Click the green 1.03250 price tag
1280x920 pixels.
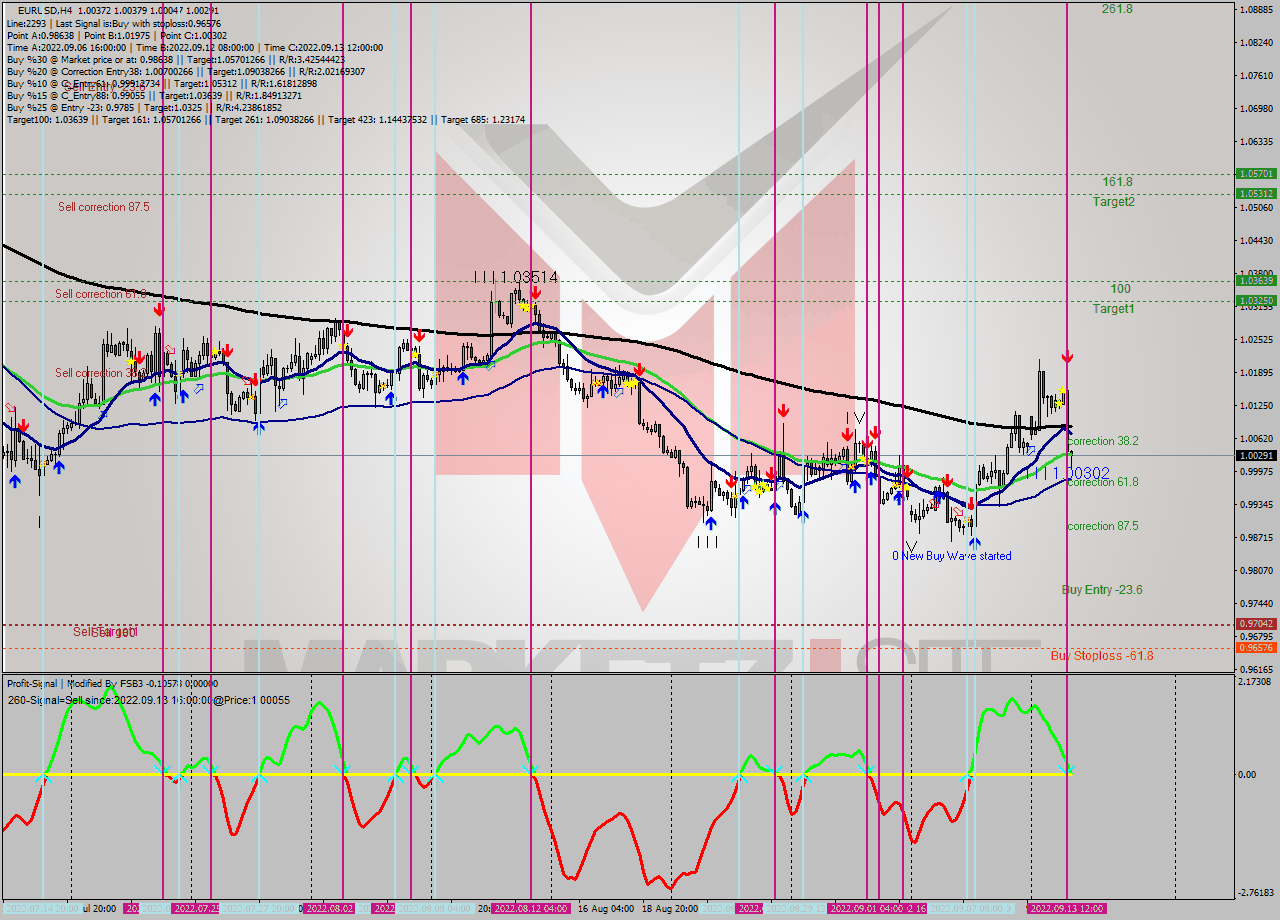(1257, 300)
